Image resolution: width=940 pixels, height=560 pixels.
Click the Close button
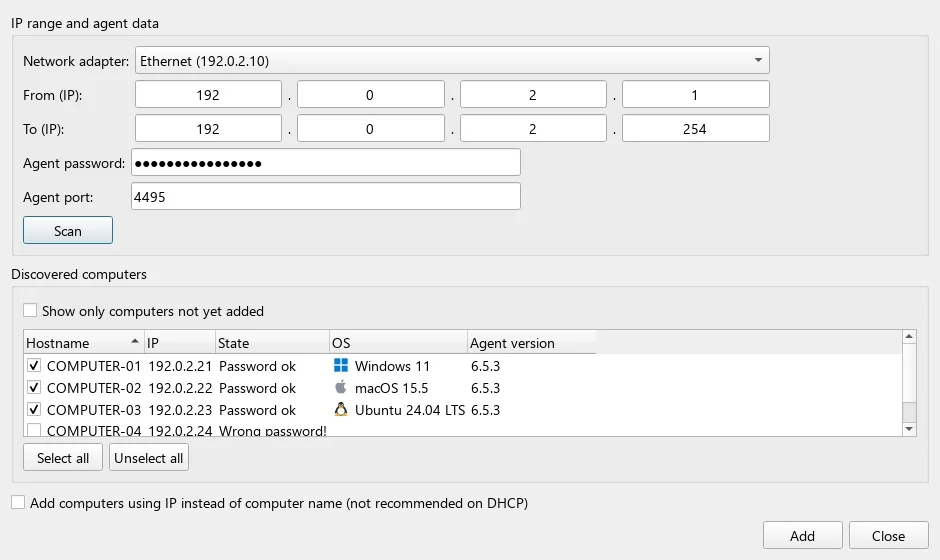click(888, 535)
